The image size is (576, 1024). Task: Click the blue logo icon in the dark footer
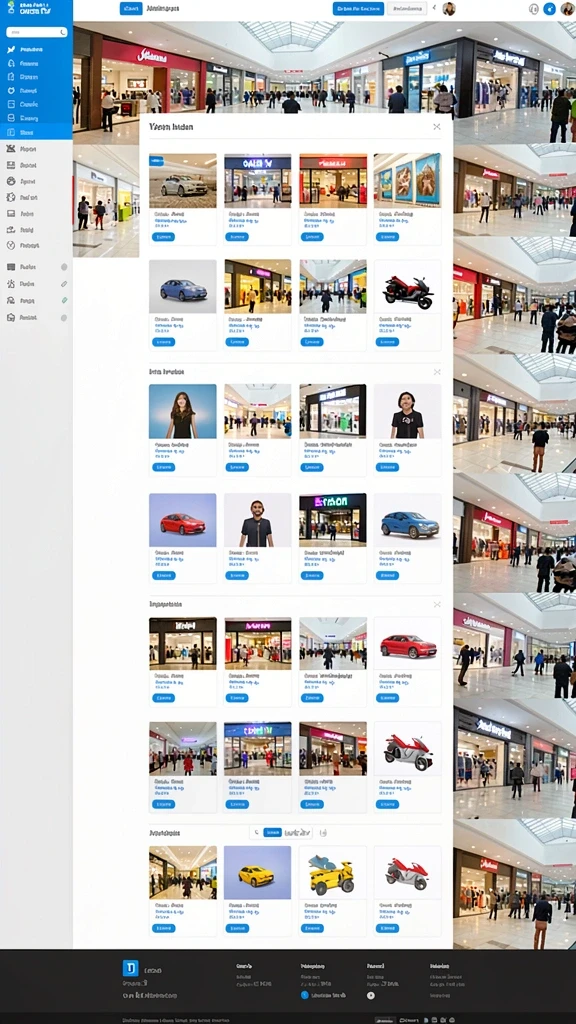(131, 968)
